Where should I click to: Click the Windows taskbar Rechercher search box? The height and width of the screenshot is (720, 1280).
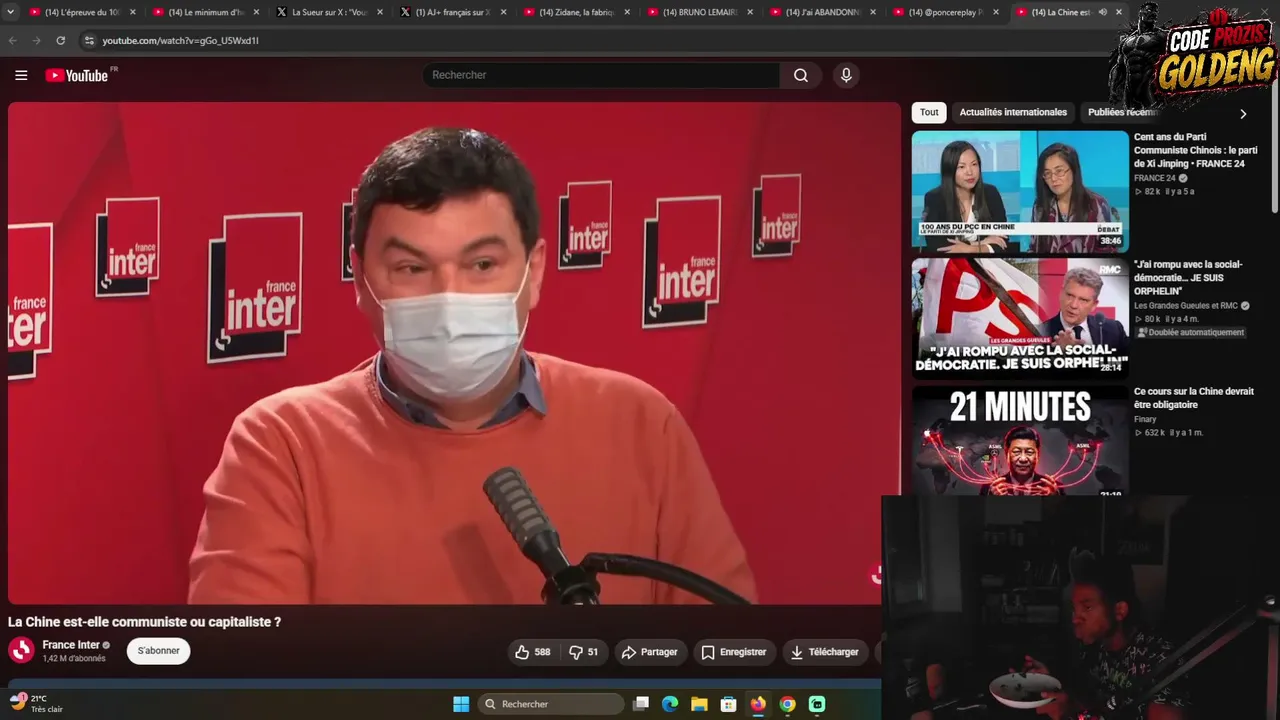[552, 704]
